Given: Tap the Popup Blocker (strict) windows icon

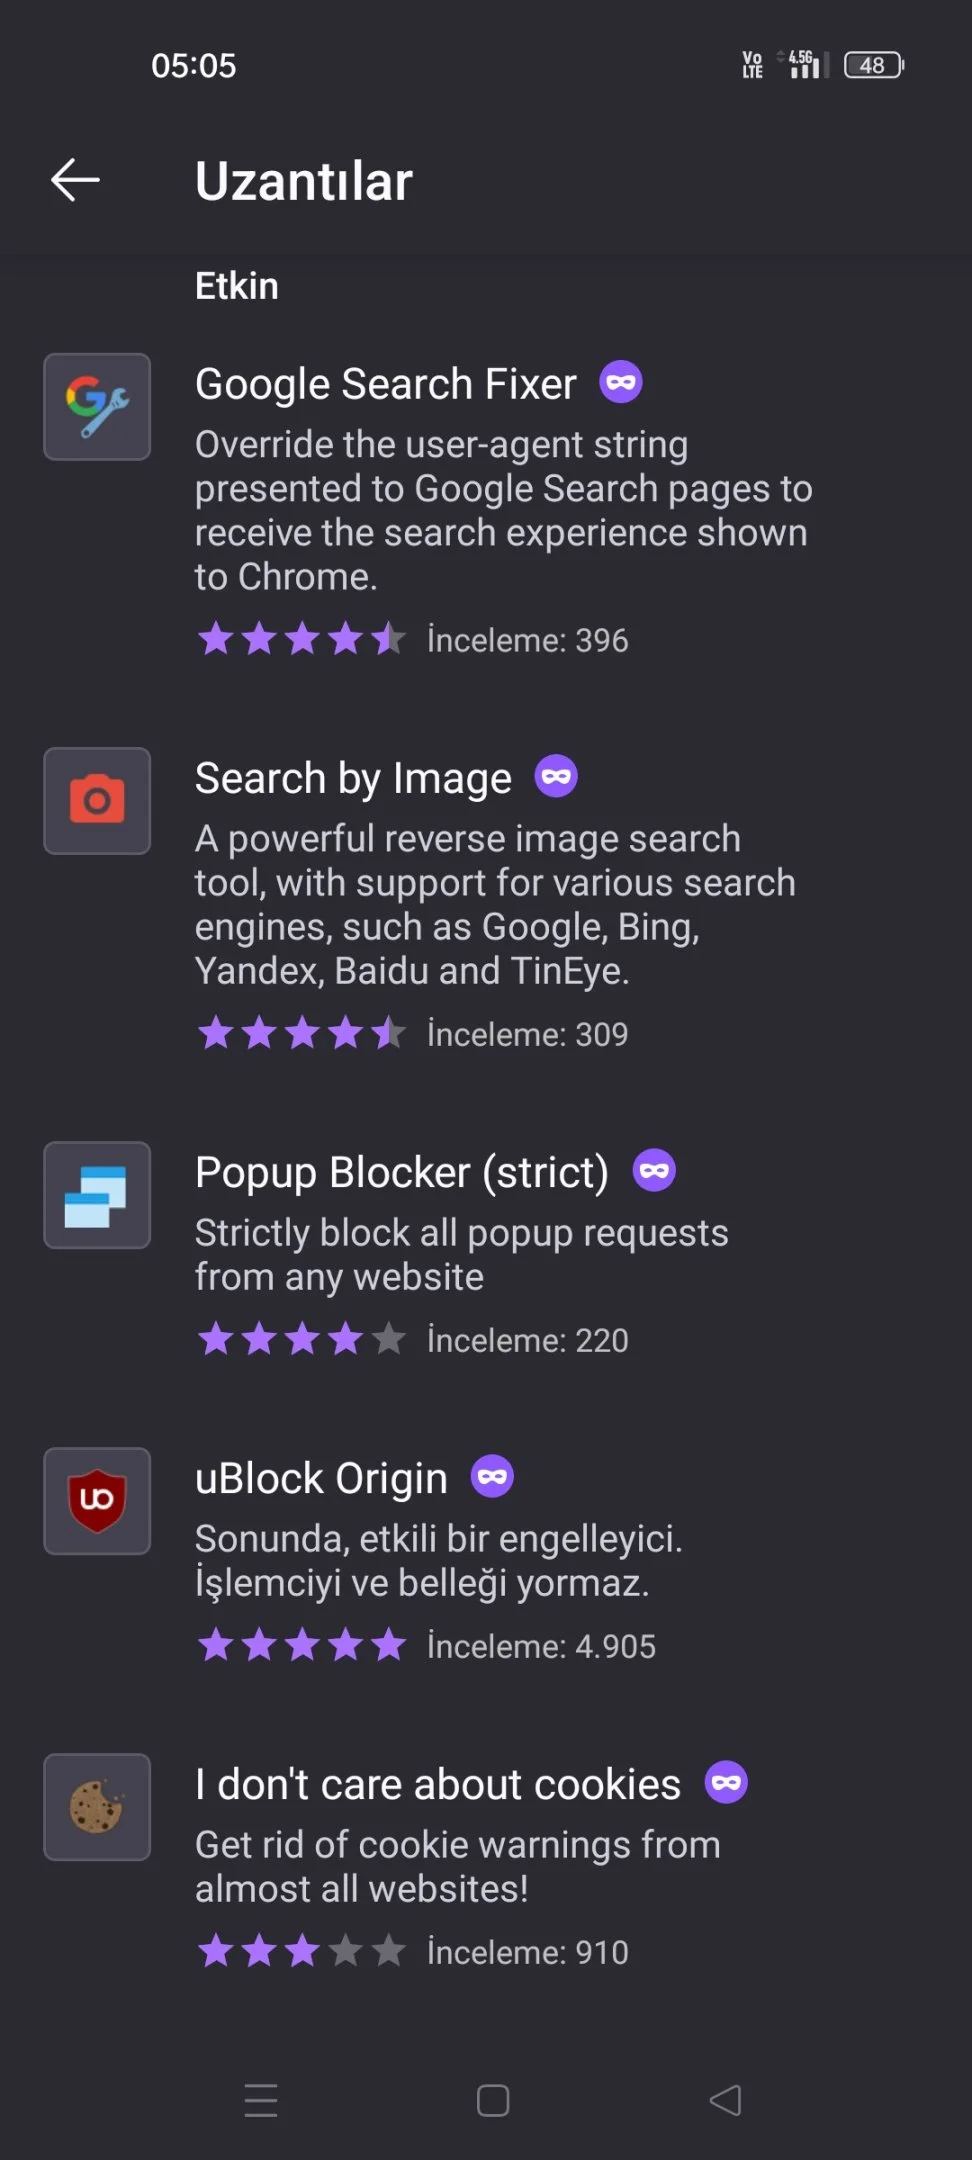Looking at the screenshot, I should [97, 1195].
